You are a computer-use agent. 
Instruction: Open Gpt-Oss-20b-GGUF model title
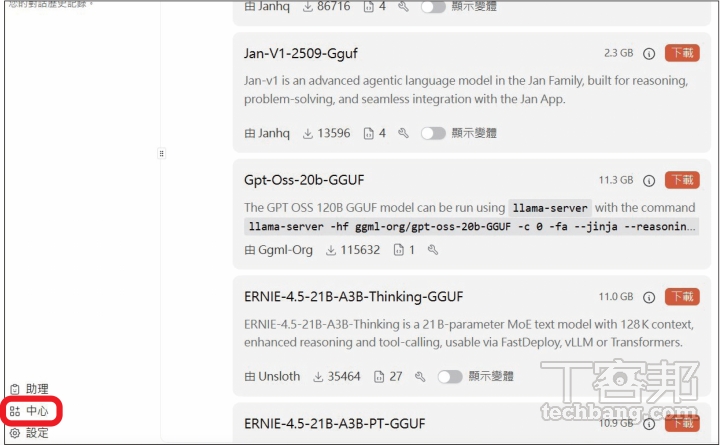304,180
